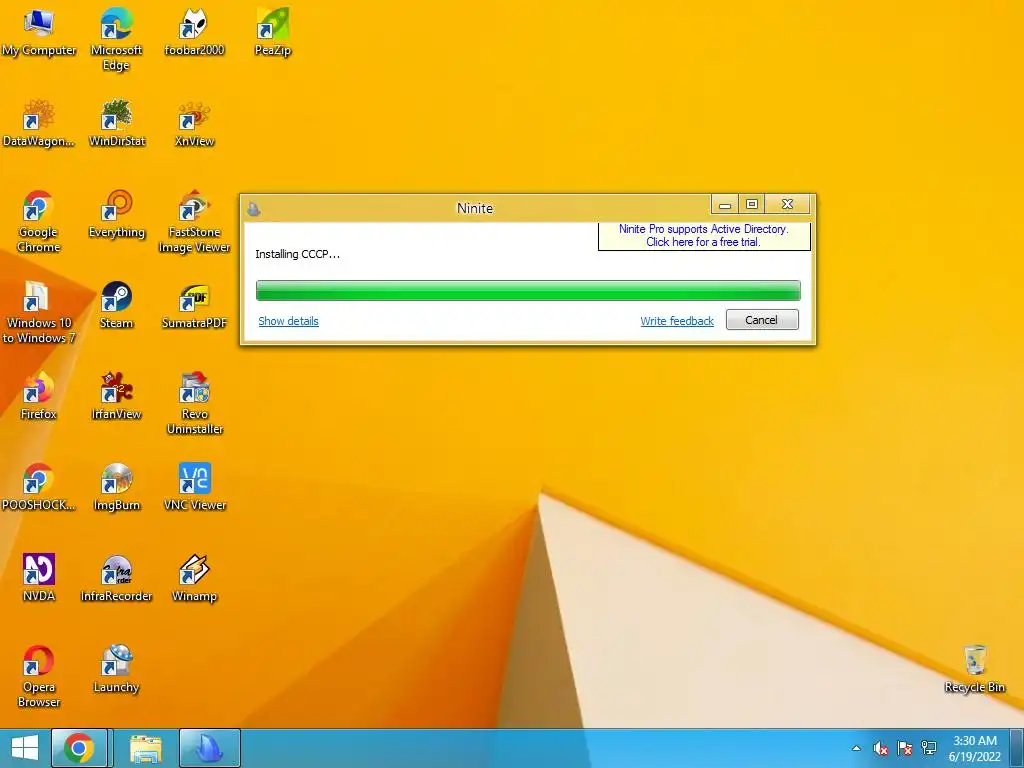Image resolution: width=1024 pixels, height=768 pixels.
Task: Select XnView desktop shortcut
Action: [x=194, y=123]
